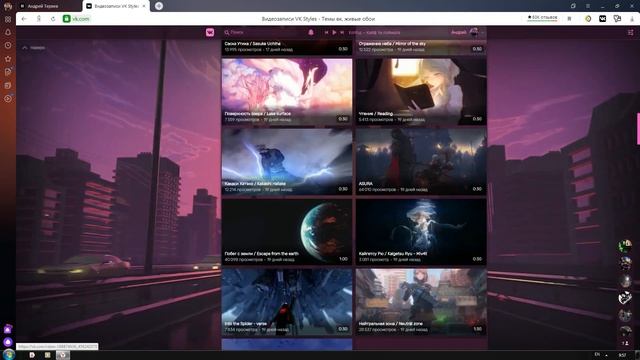Open the ASURA video thumbnail
Viewport: 640px width, 360px height.
pyautogui.click(x=421, y=162)
